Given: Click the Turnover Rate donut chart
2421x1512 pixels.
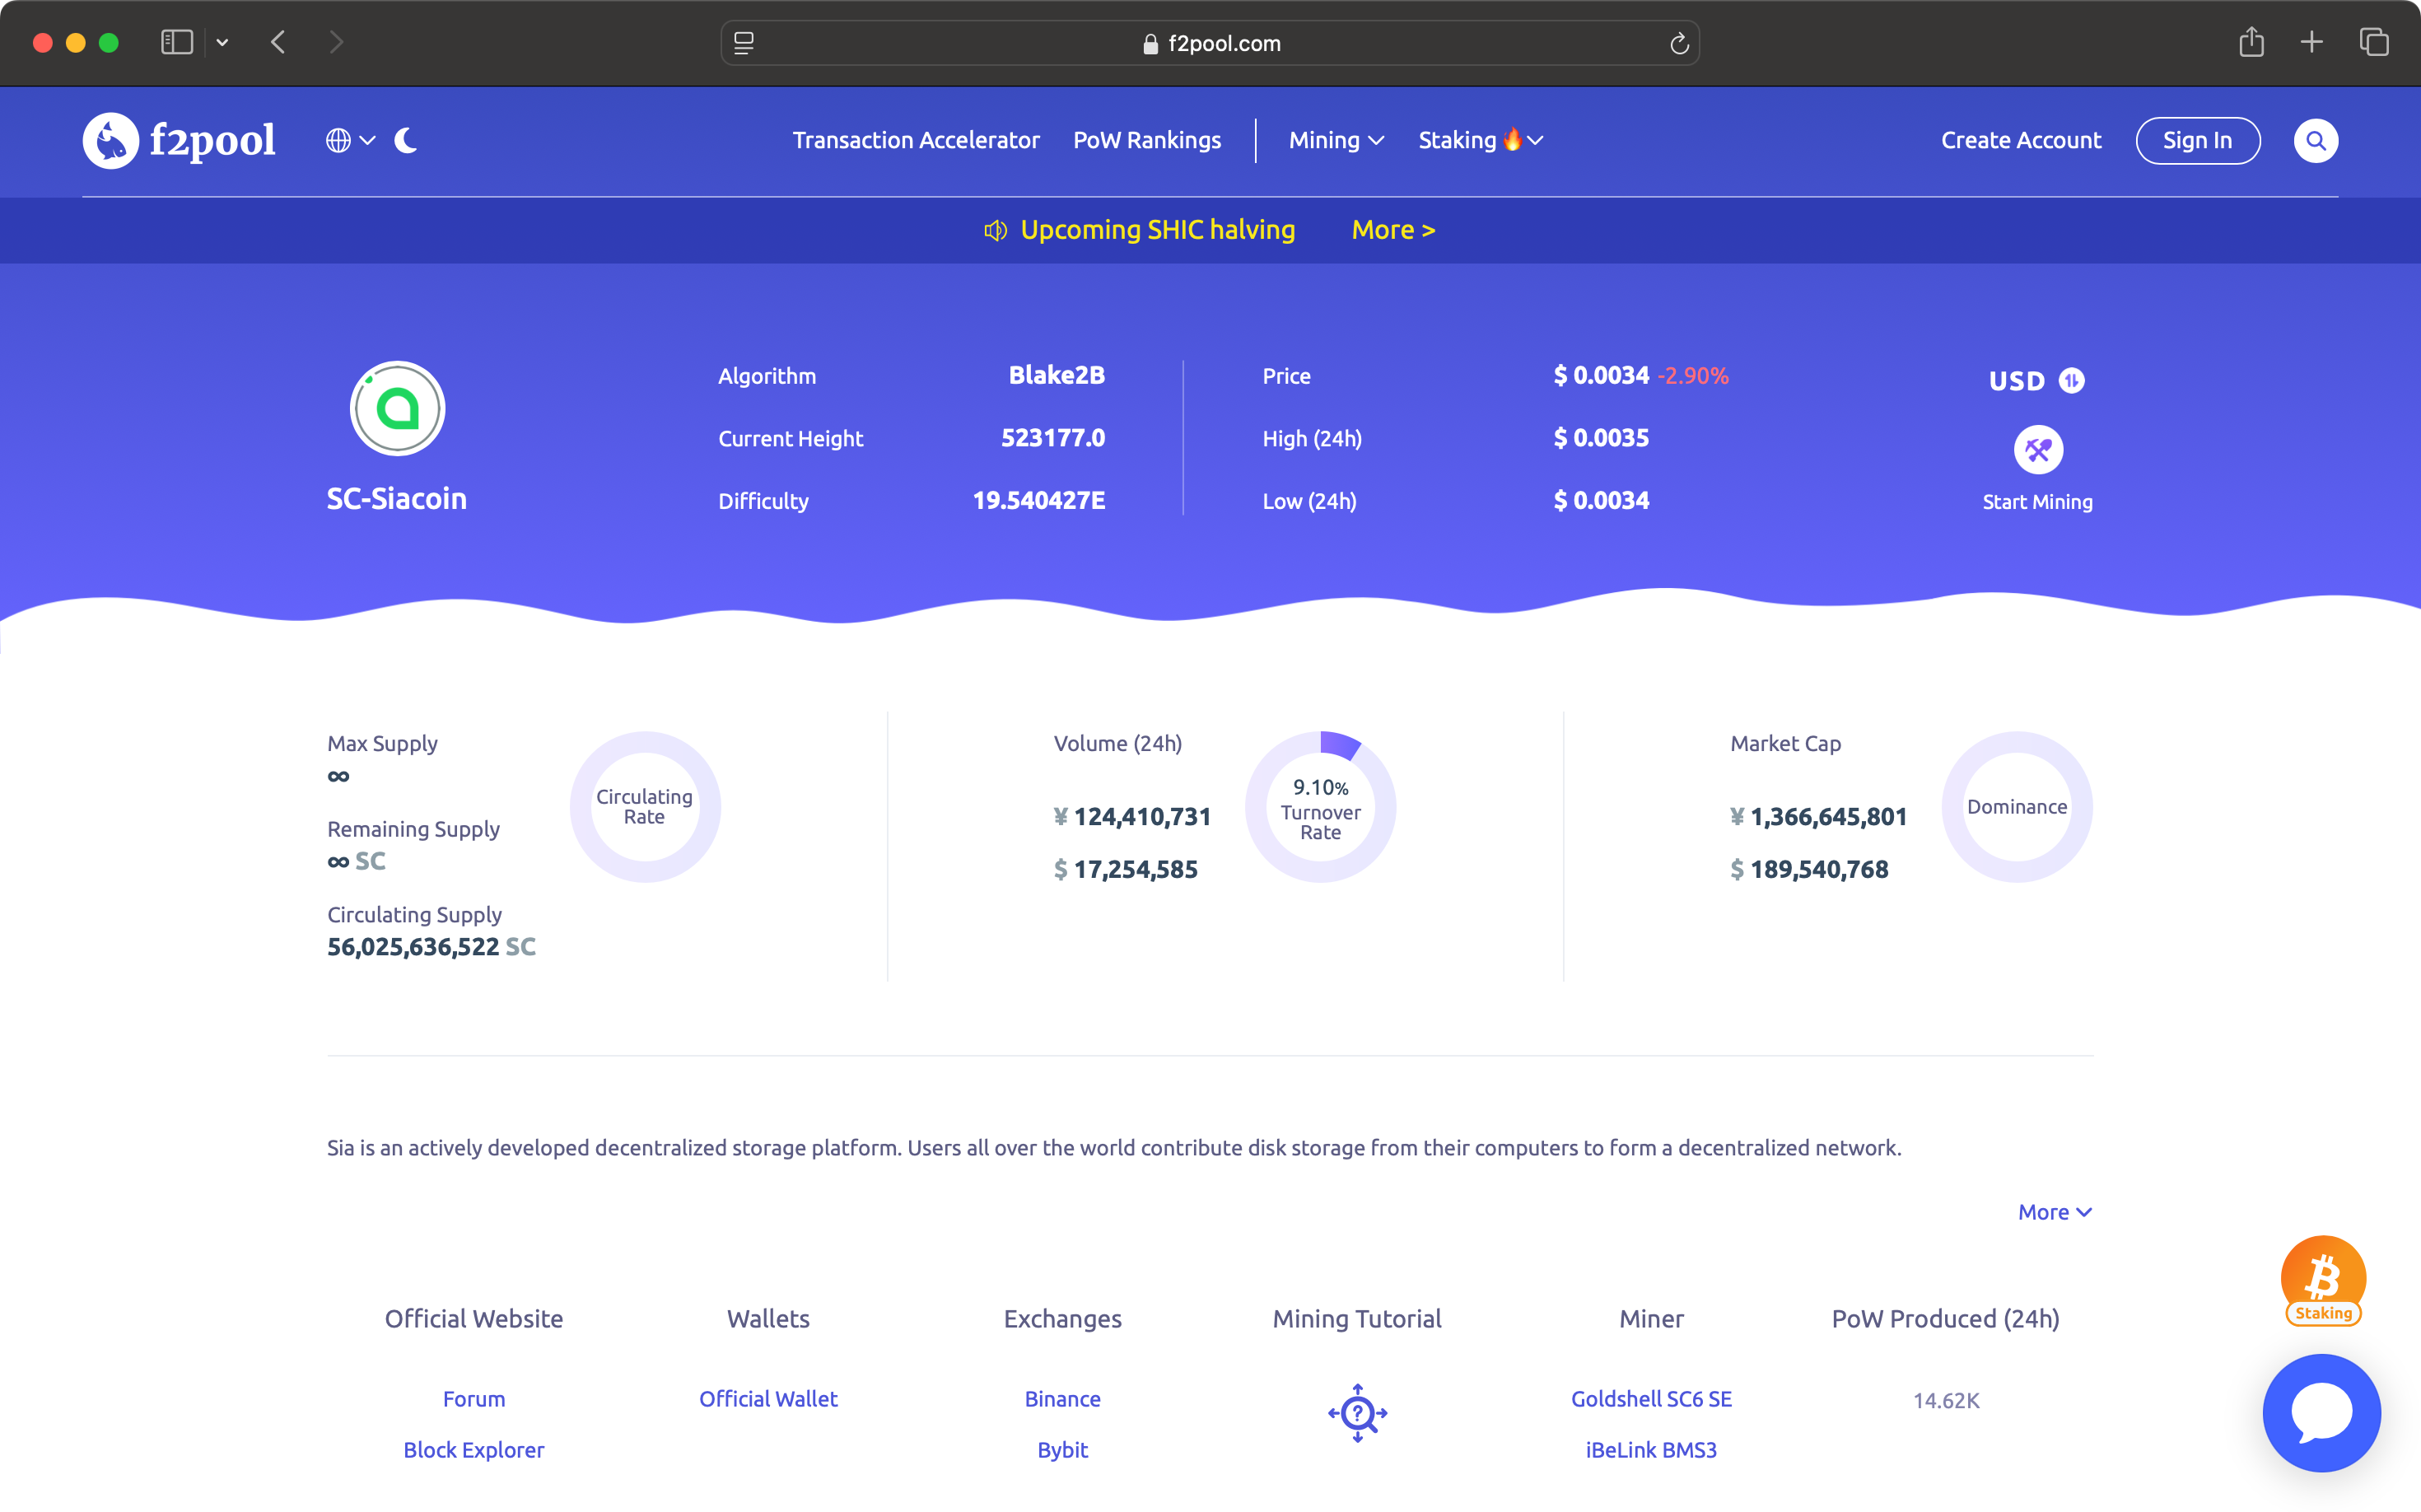Looking at the screenshot, I should [1320, 806].
